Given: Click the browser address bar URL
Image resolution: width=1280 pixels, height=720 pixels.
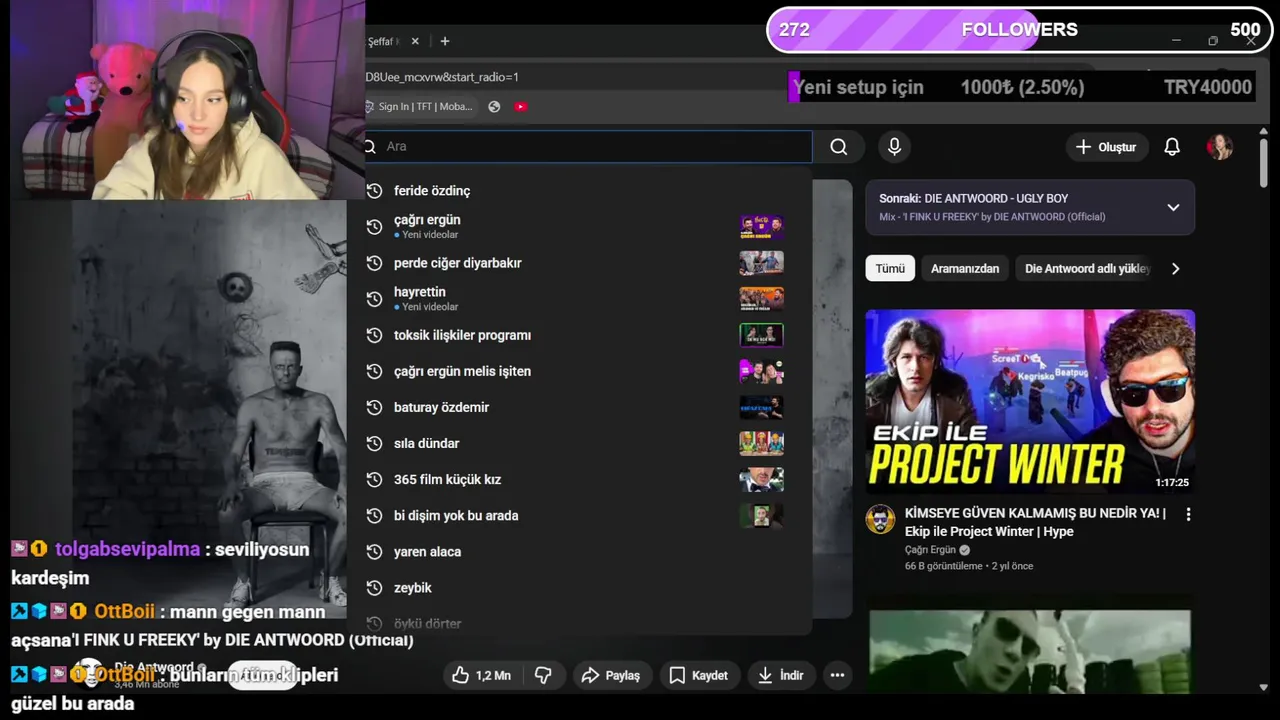Looking at the screenshot, I should (441, 77).
